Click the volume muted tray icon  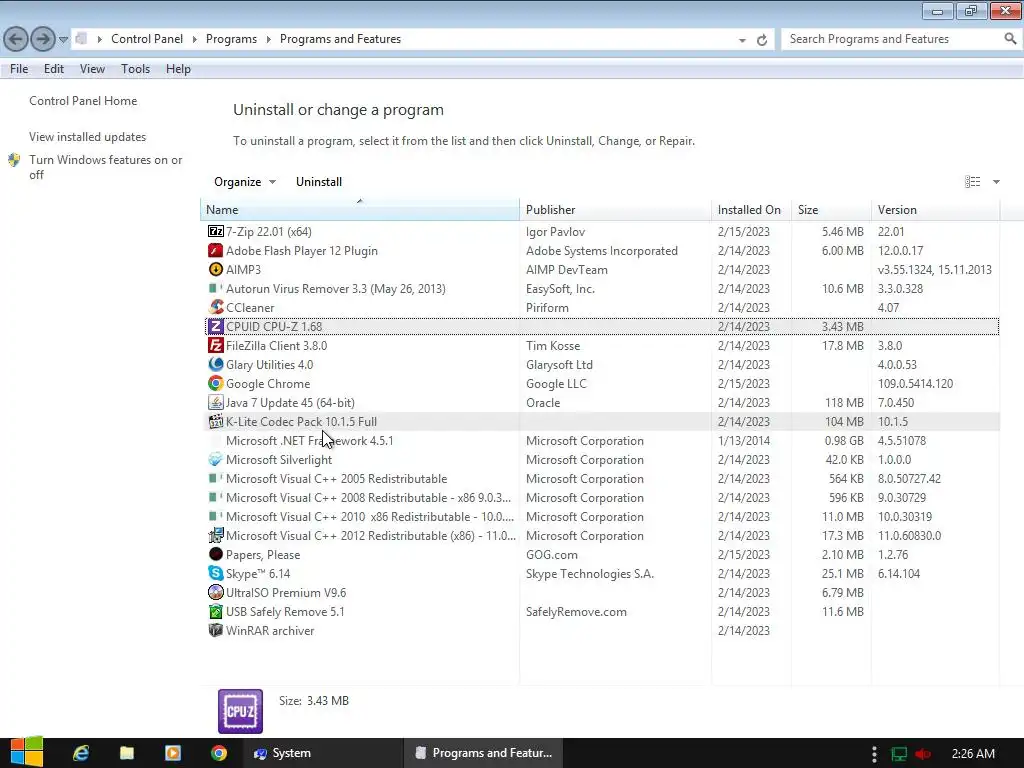(922, 754)
